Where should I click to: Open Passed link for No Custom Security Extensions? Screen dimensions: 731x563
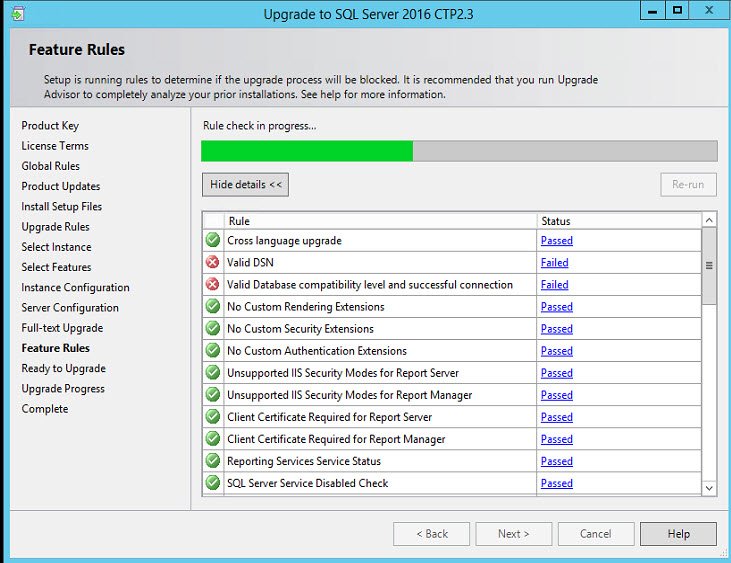pyautogui.click(x=557, y=329)
